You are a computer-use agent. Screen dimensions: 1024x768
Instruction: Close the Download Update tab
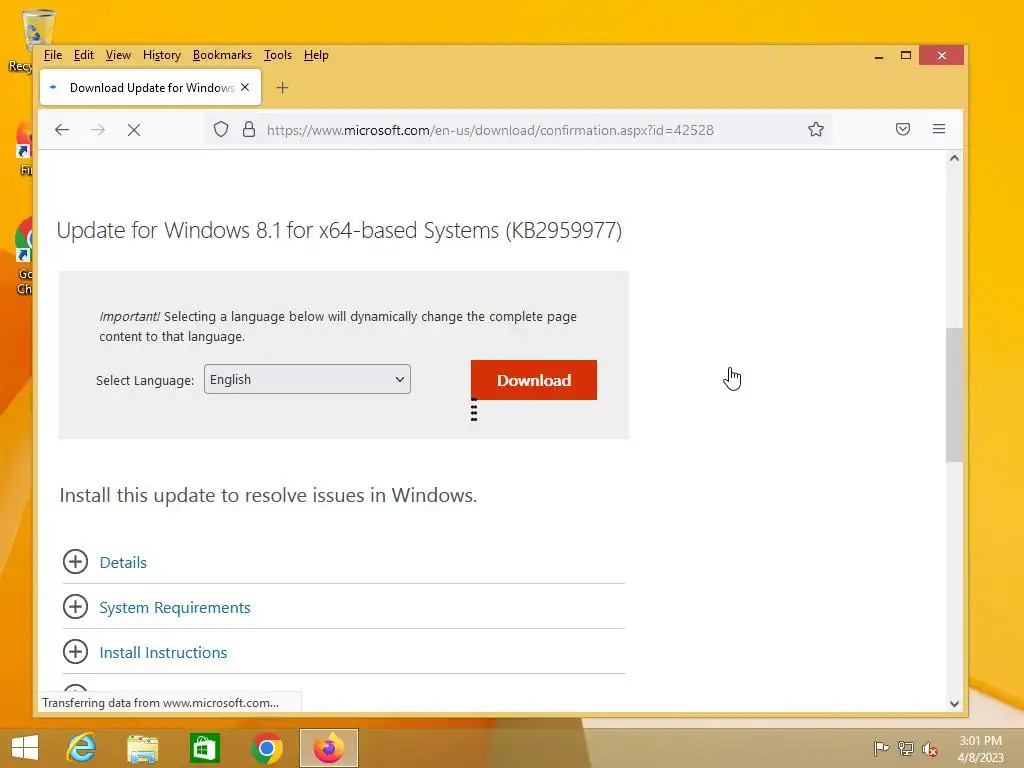click(245, 87)
